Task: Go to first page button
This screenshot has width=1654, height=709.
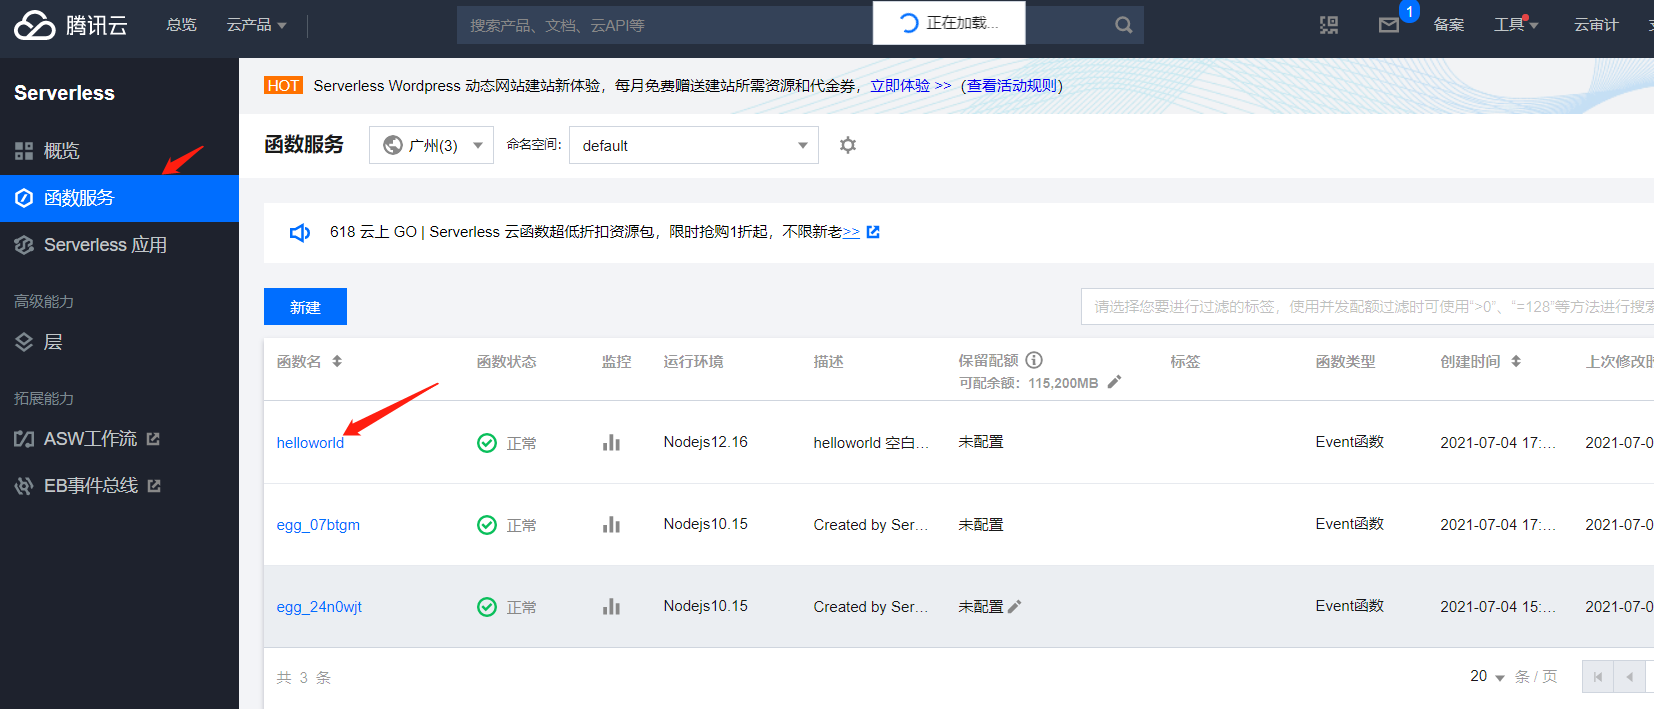Action: 1597,677
